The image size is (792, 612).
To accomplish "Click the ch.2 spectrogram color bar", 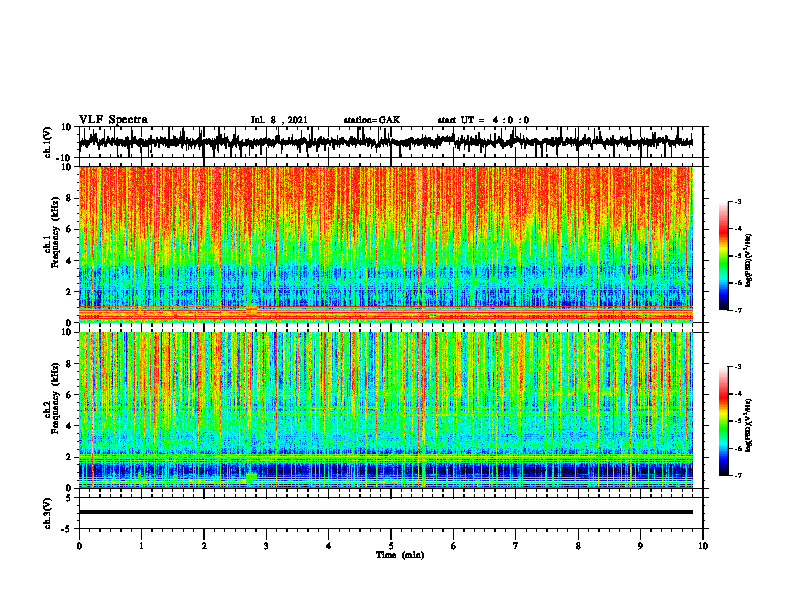I will [x=723, y=421].
